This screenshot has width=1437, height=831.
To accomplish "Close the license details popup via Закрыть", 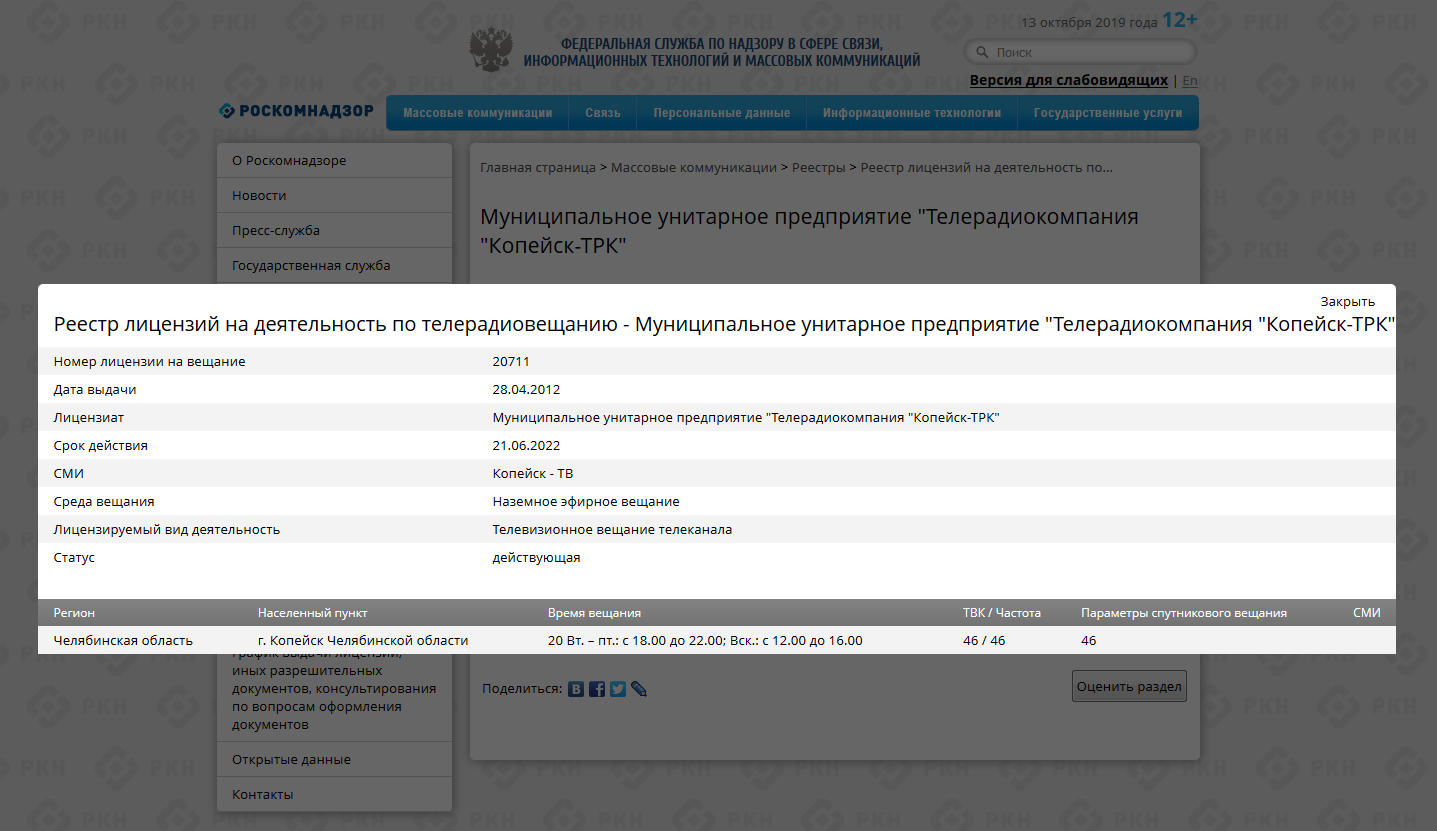I will pos(1347,302).
